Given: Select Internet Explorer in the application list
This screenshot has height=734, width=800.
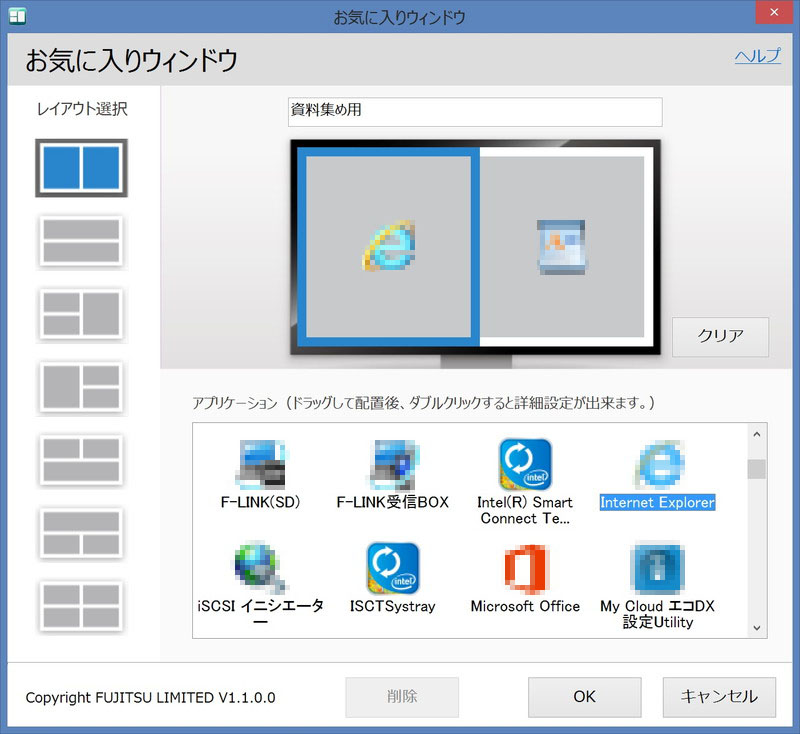Looking at the screenshot, I should pos(657,465).
